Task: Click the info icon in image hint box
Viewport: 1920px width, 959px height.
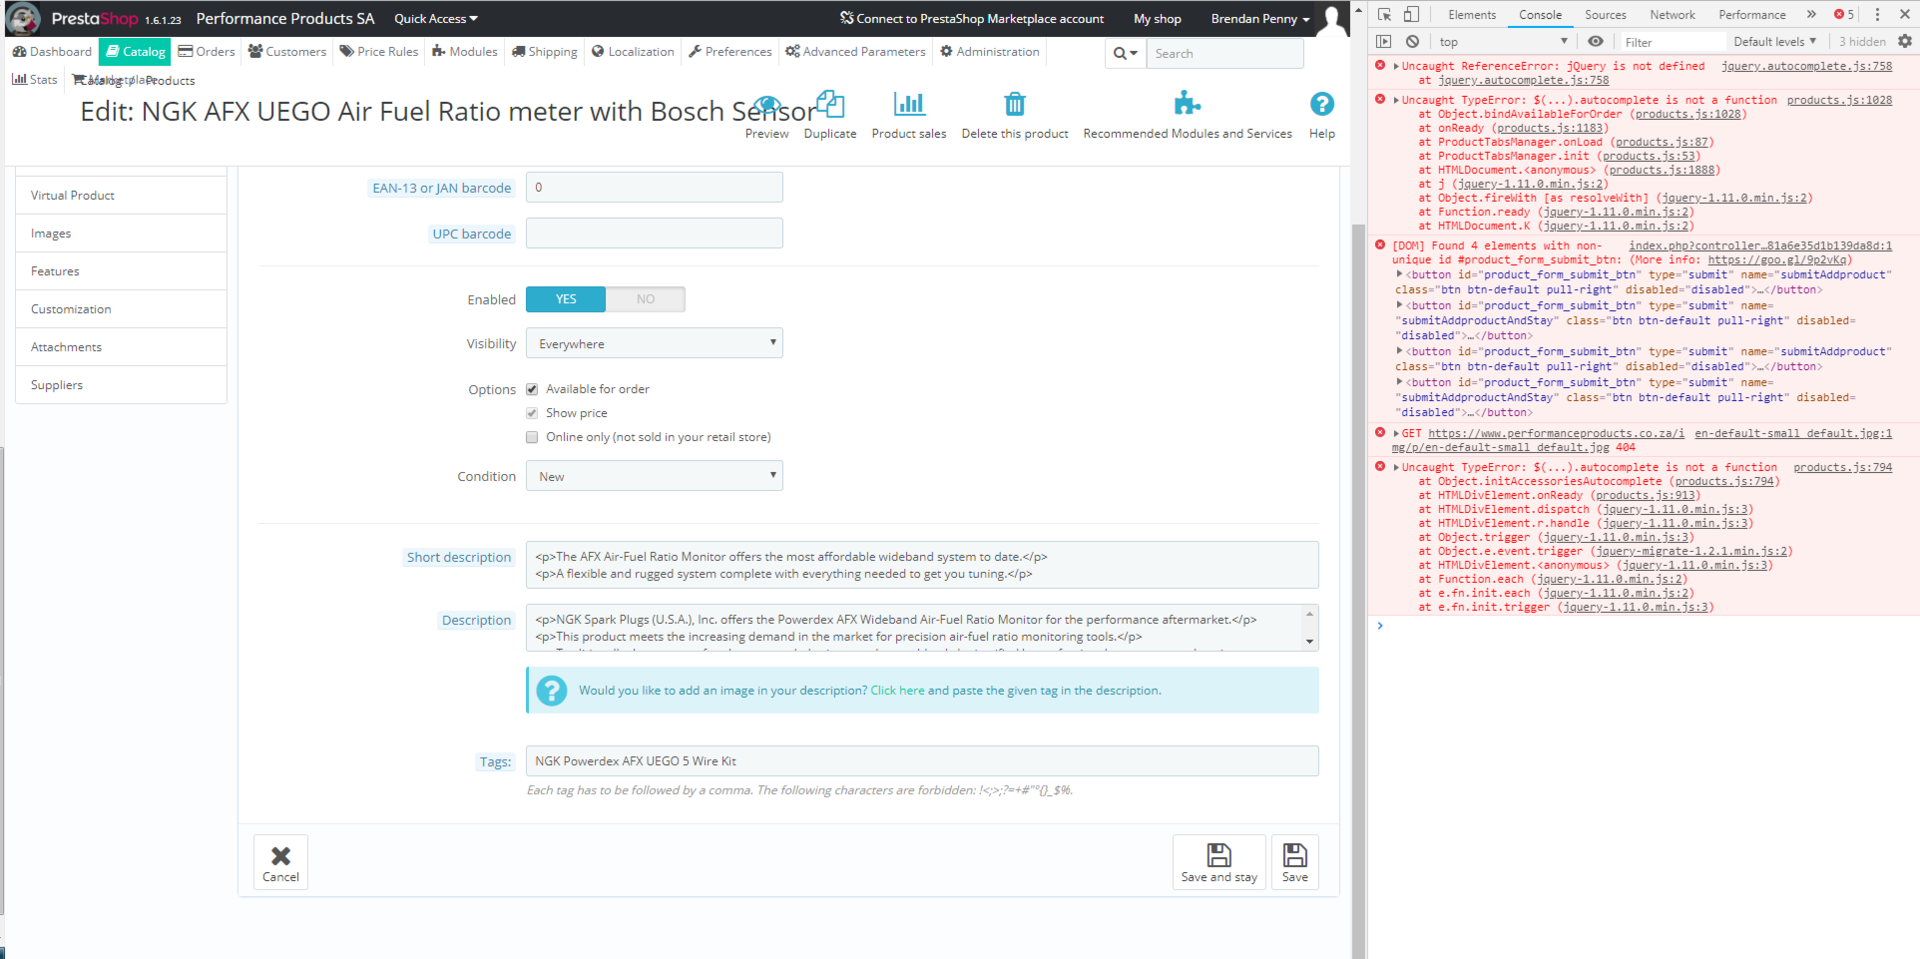Action: coord(551,690)
